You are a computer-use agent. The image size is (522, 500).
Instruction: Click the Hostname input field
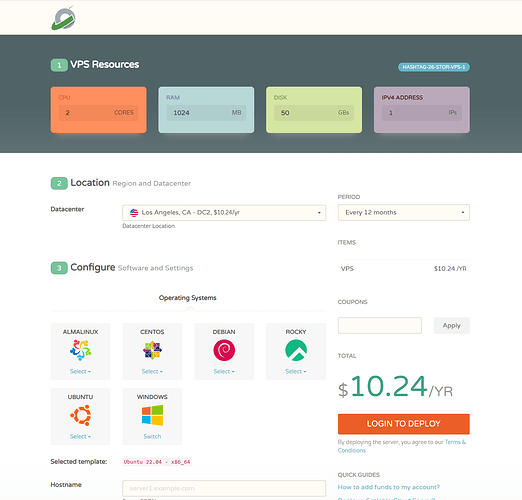point(224,488)
